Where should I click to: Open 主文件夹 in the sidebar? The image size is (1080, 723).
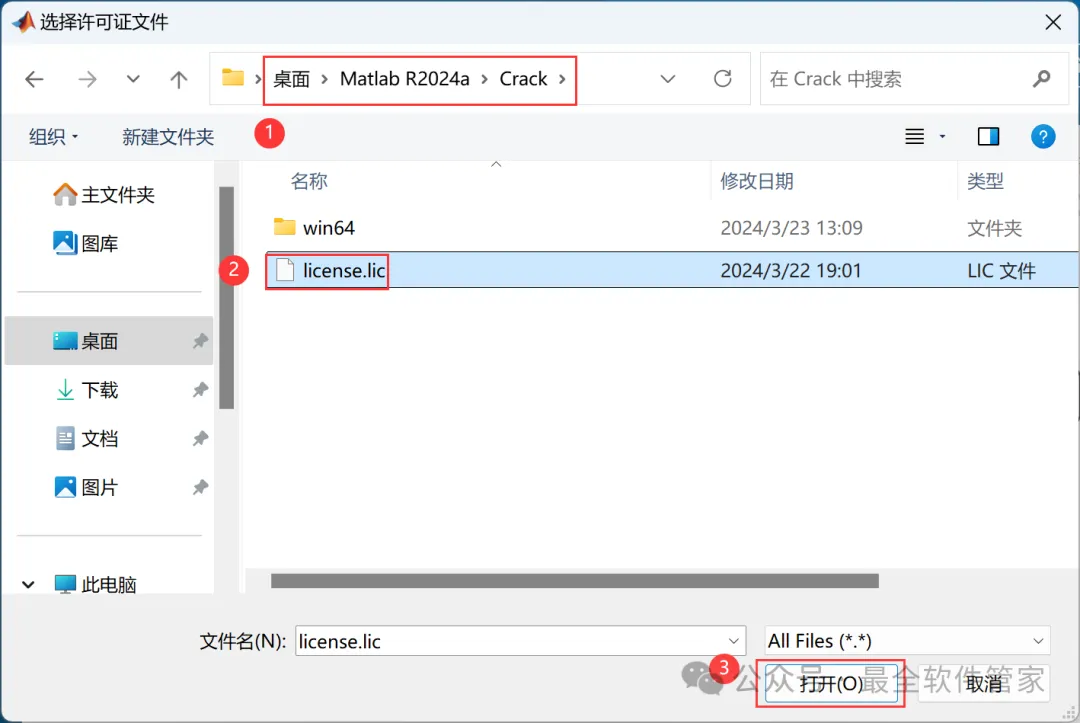(x=104, y=195)
